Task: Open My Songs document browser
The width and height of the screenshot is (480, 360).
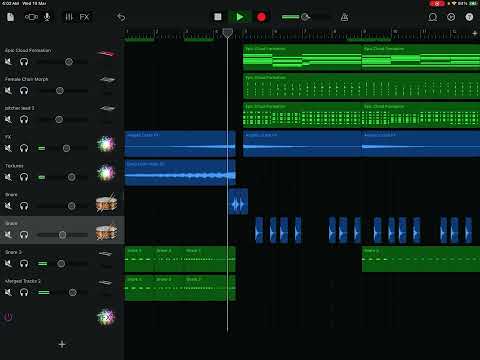Action: (11, 17)
